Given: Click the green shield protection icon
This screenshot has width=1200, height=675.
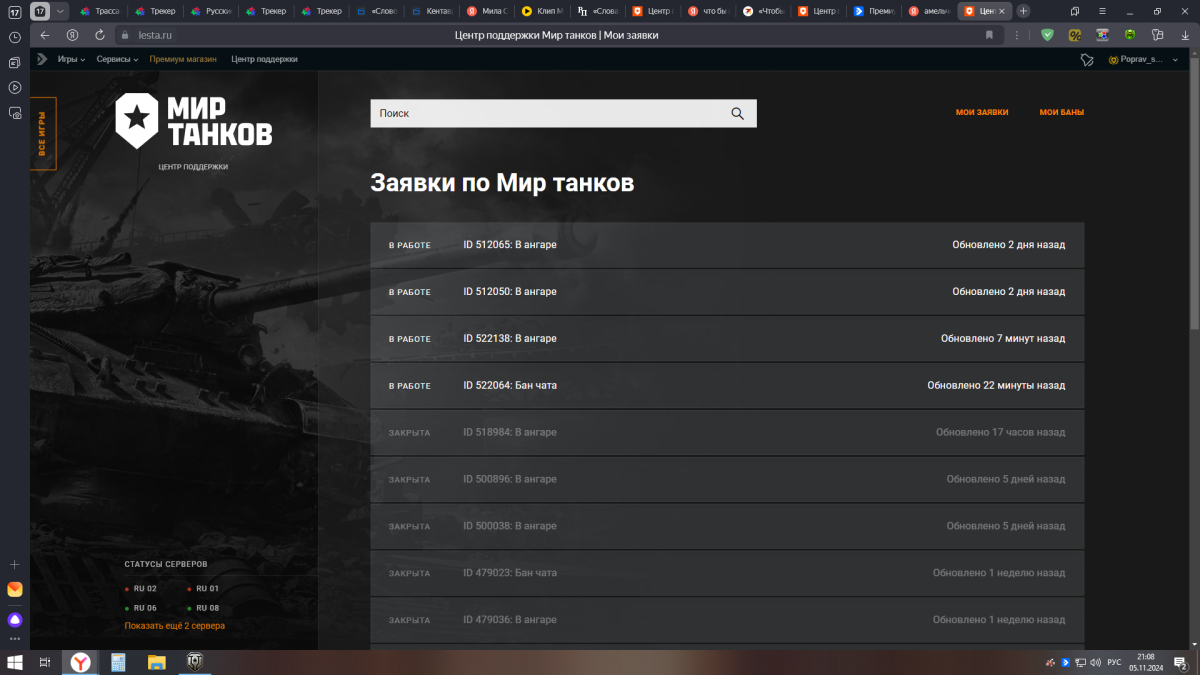Looking at the screenshot, I should (x=1047, y=35).
